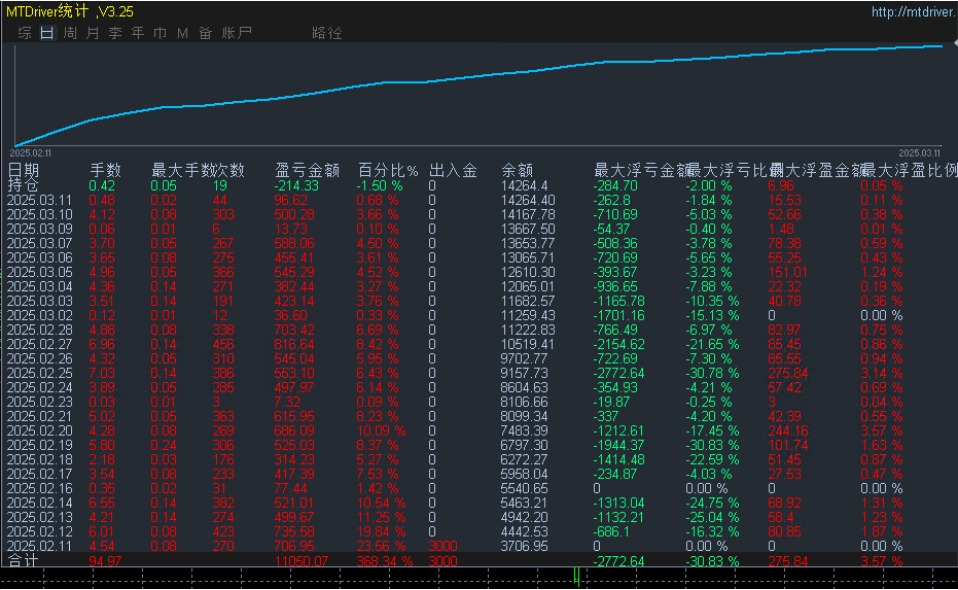Screen dimensions: 958x590
Task: Open the mtdriver website link
Action: coord(913,12)
